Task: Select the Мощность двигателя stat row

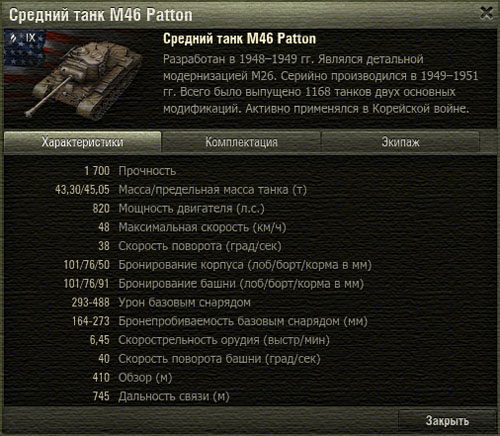Action: 178,208
